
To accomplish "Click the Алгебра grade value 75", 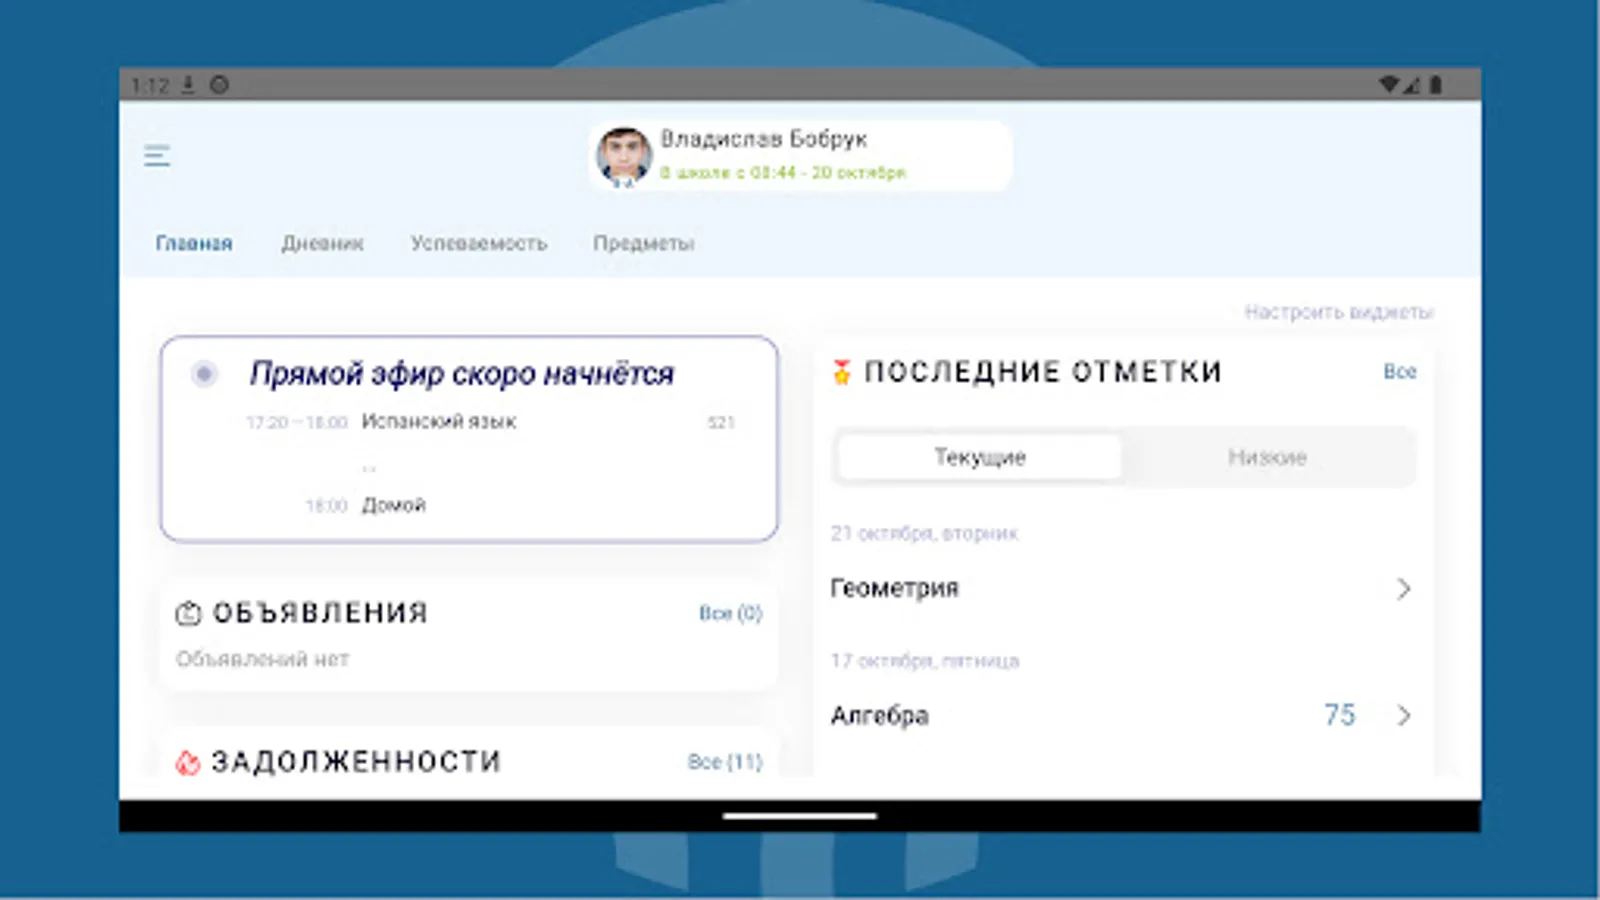I will (x=1338, y=714).
